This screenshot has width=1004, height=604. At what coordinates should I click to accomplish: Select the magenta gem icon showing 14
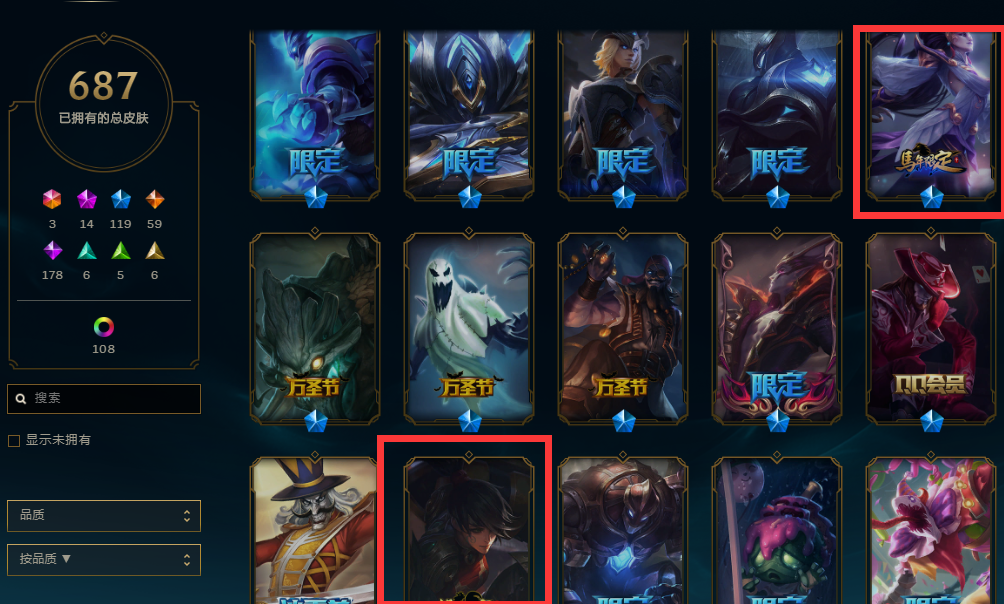click(86, 199)
